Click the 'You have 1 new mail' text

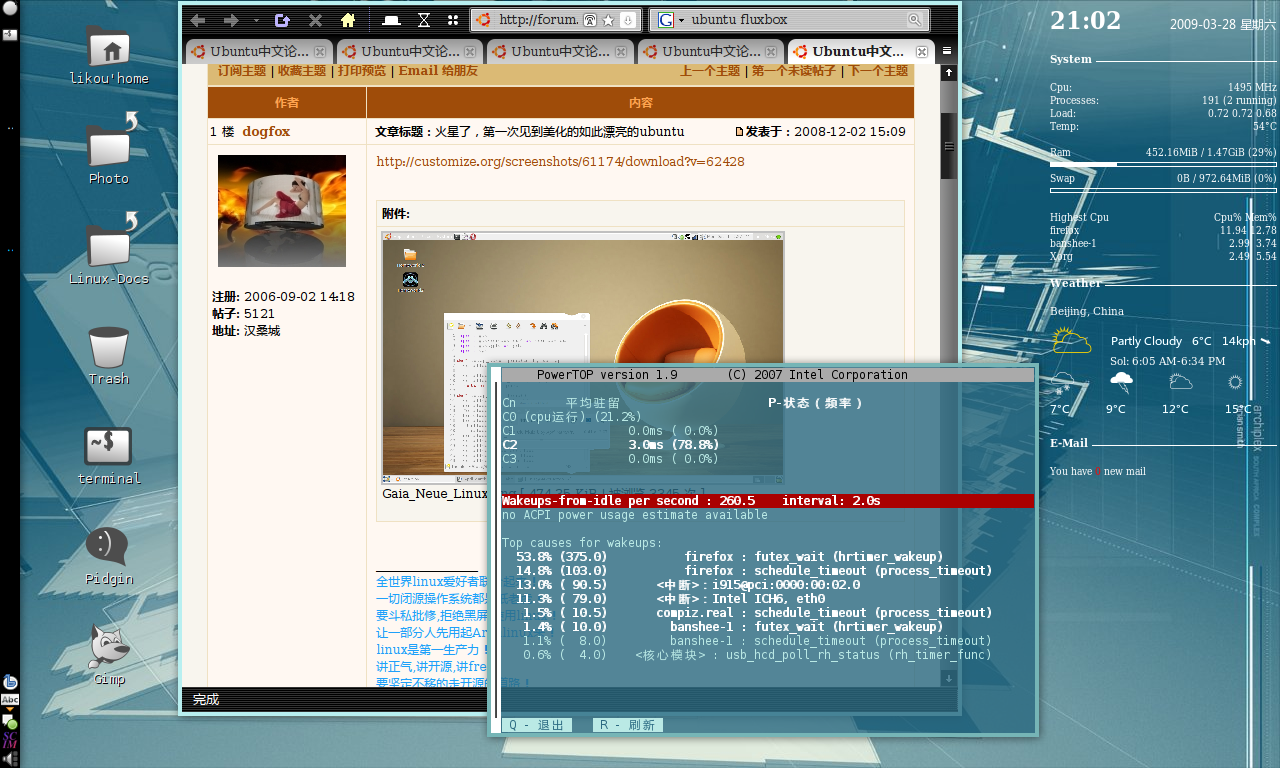coord(1098,471)
